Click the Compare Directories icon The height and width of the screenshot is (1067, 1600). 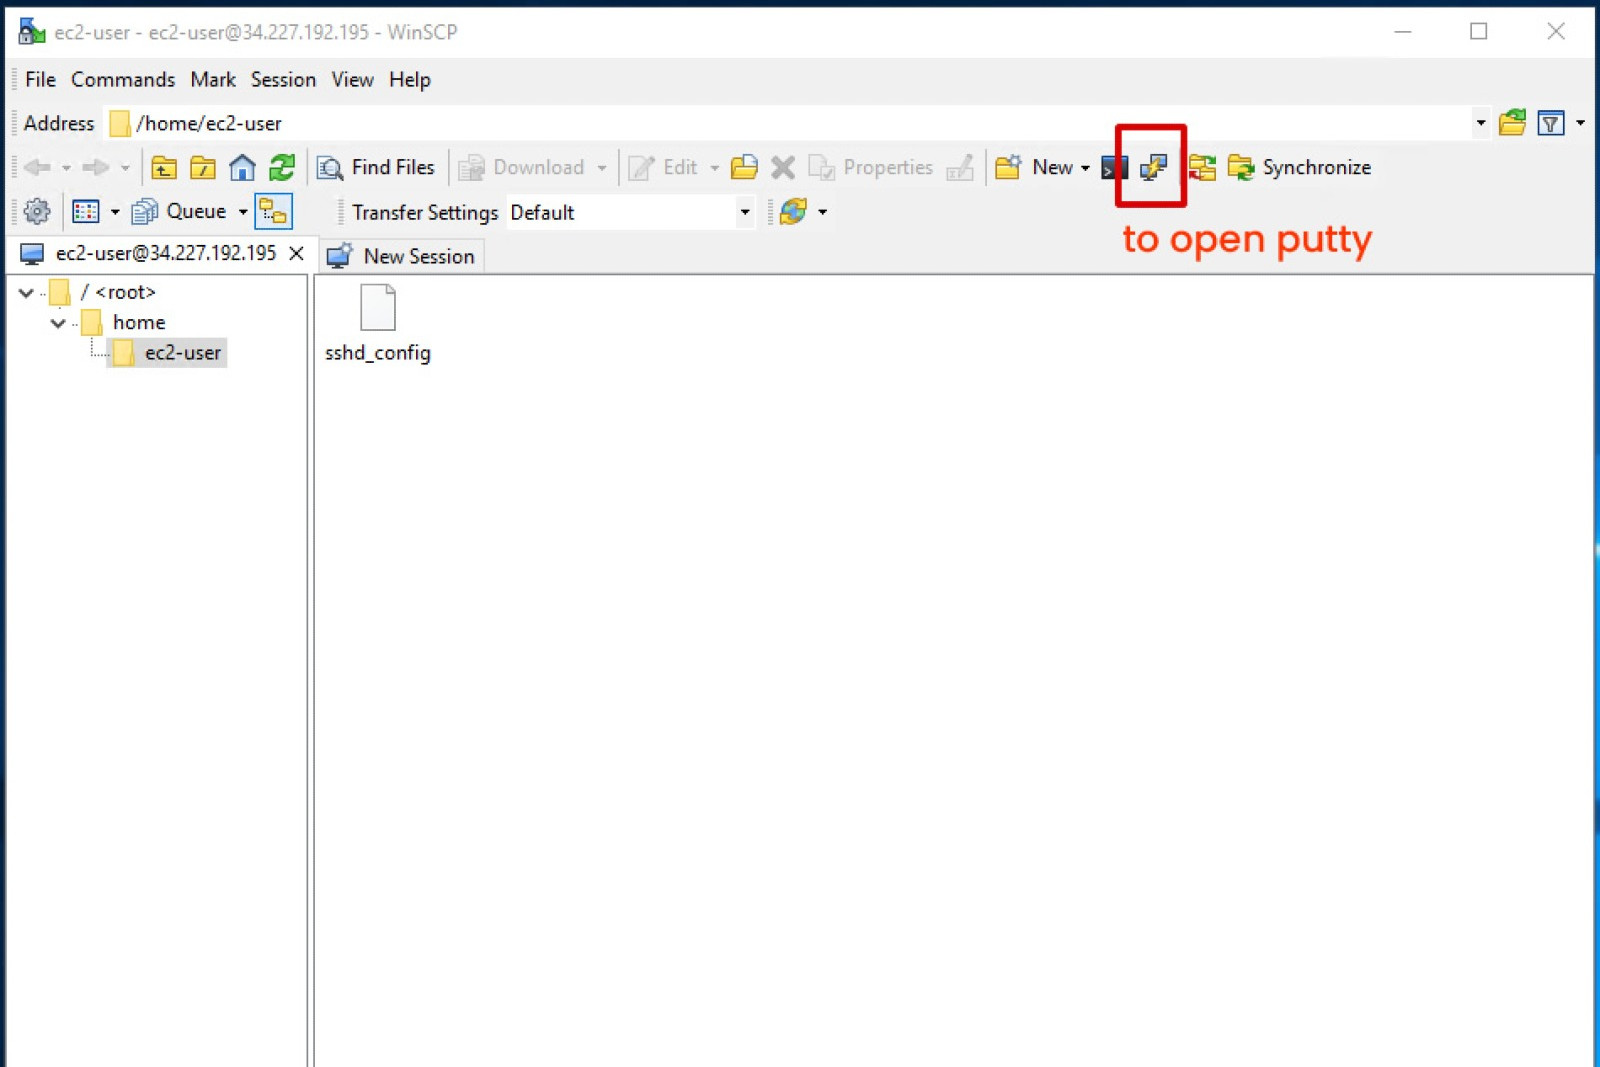click(x=1202, y=167)
